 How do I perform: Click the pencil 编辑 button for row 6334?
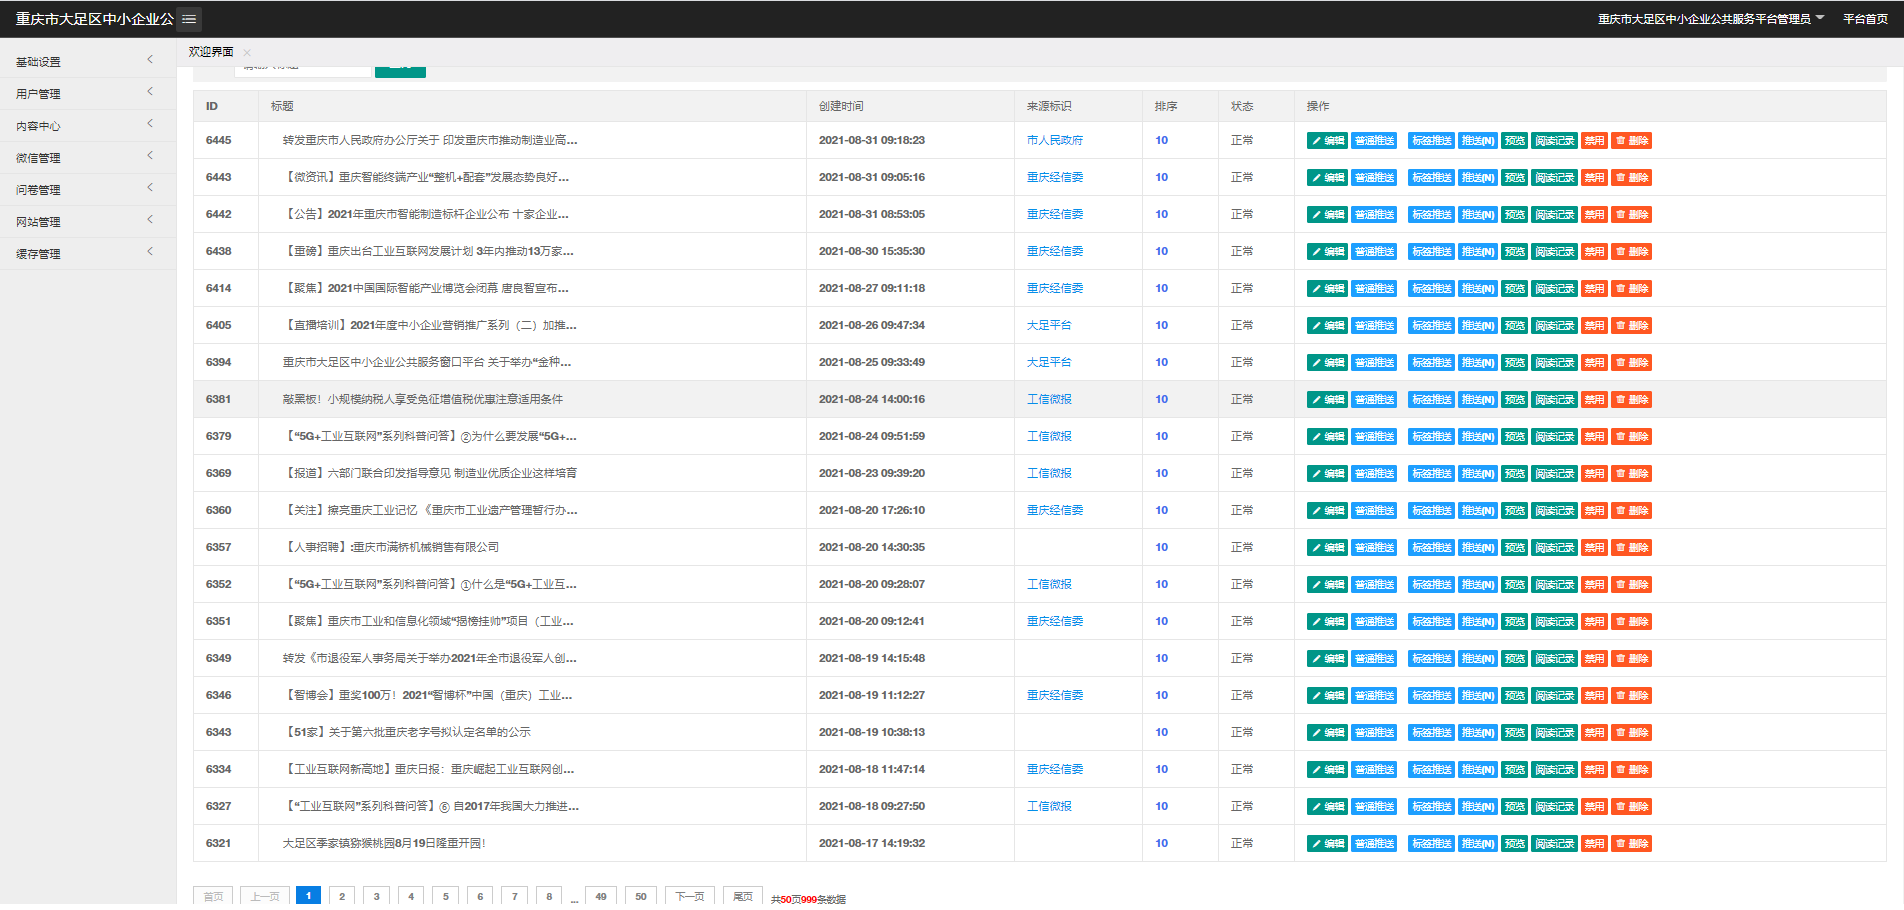point(1327,770)
